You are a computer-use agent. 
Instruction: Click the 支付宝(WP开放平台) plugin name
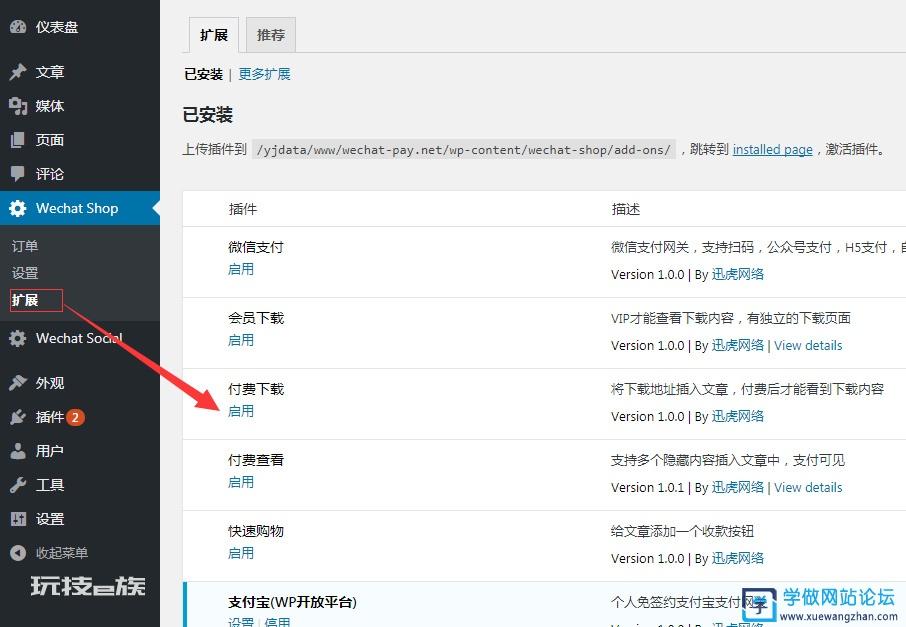(x=292, y=602)
